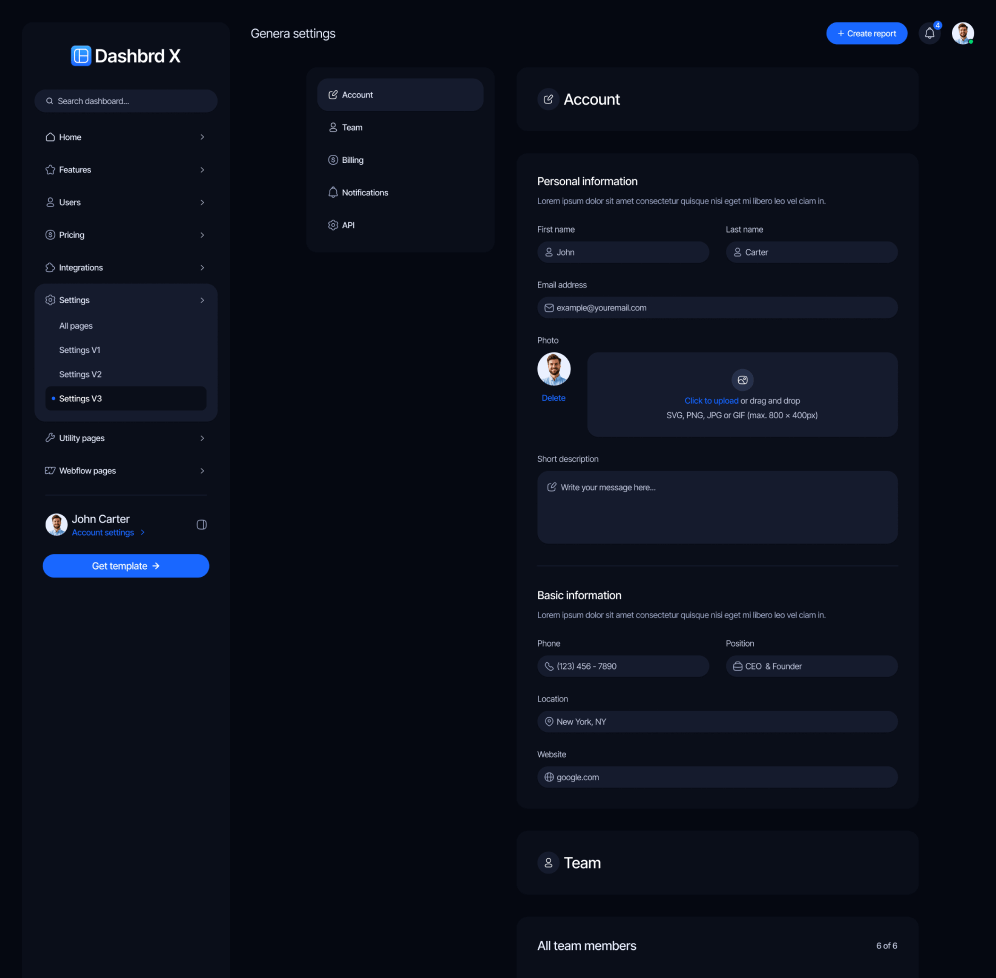
Task: Click the API settings gear icon
Action: click(333, 225)
